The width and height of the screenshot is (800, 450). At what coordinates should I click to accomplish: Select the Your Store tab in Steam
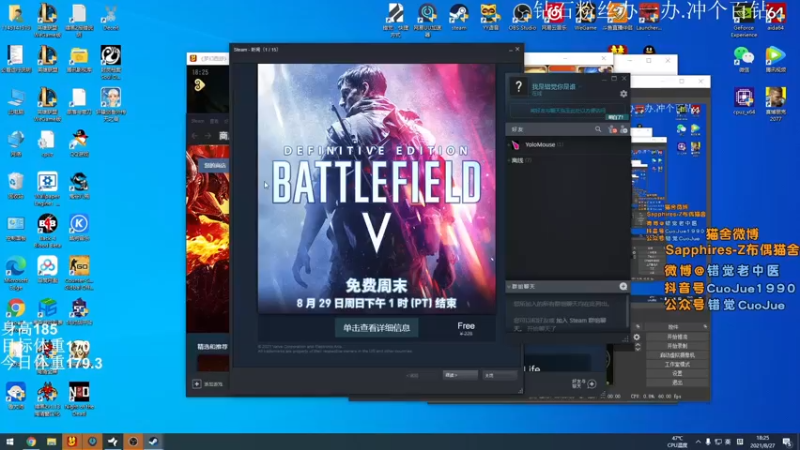click(215, 165)
